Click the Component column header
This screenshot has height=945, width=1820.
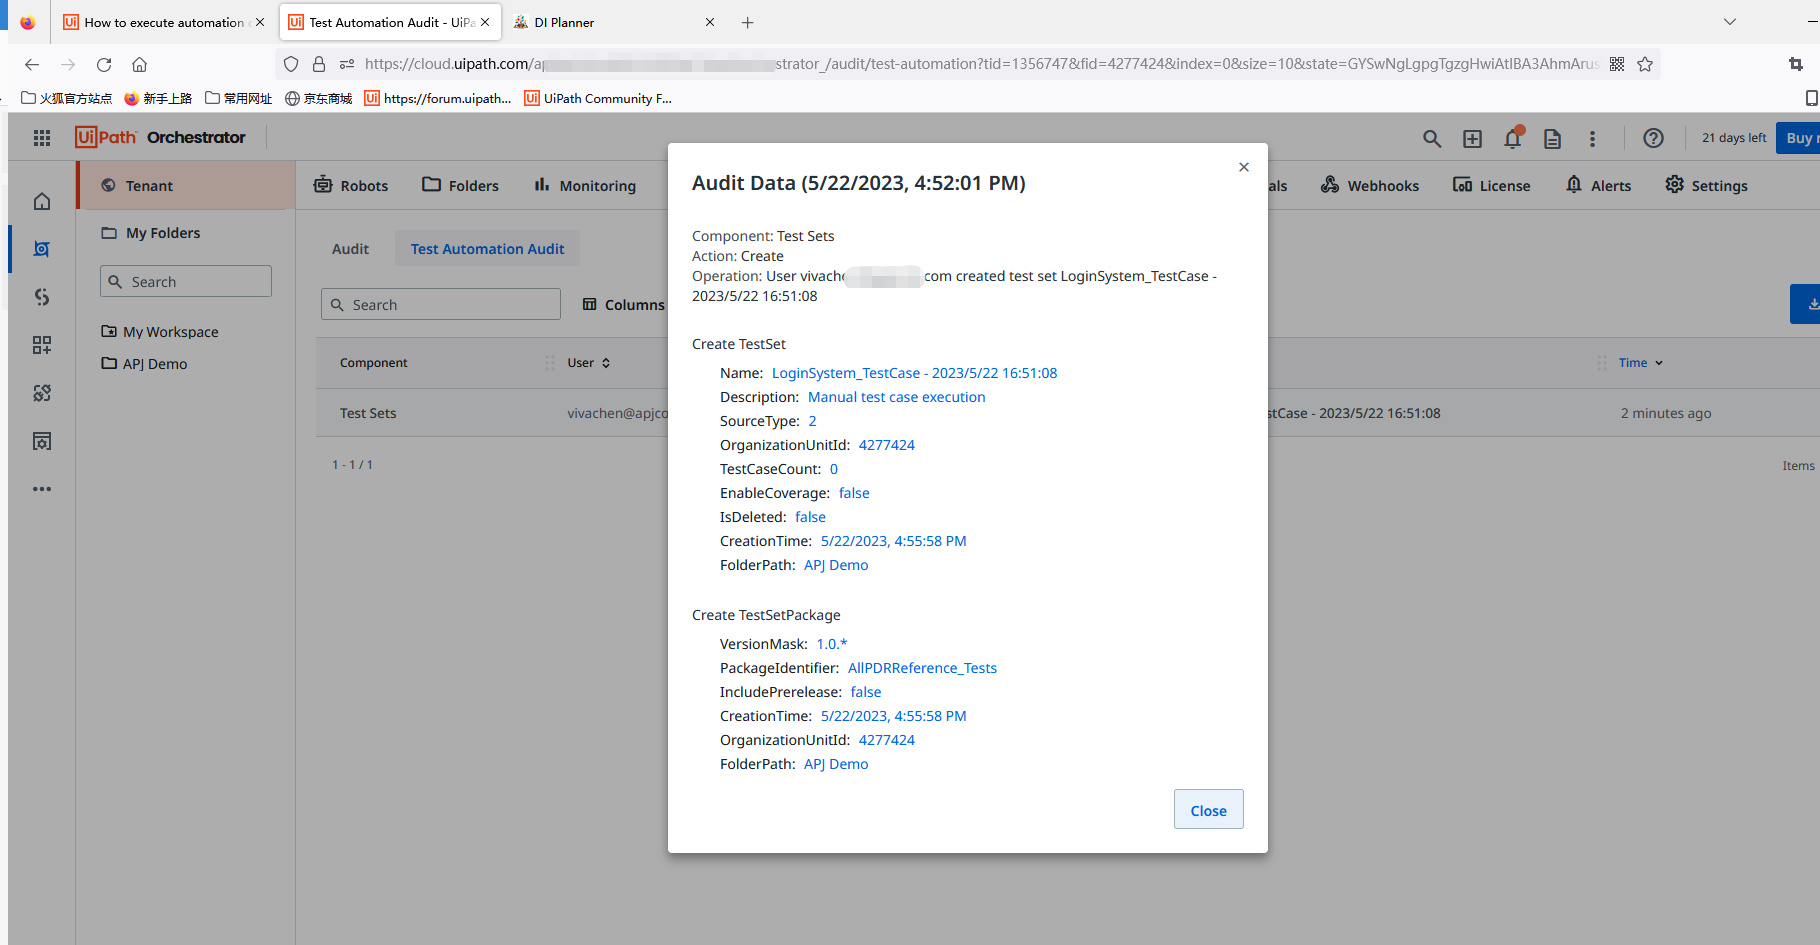point(374,363)
